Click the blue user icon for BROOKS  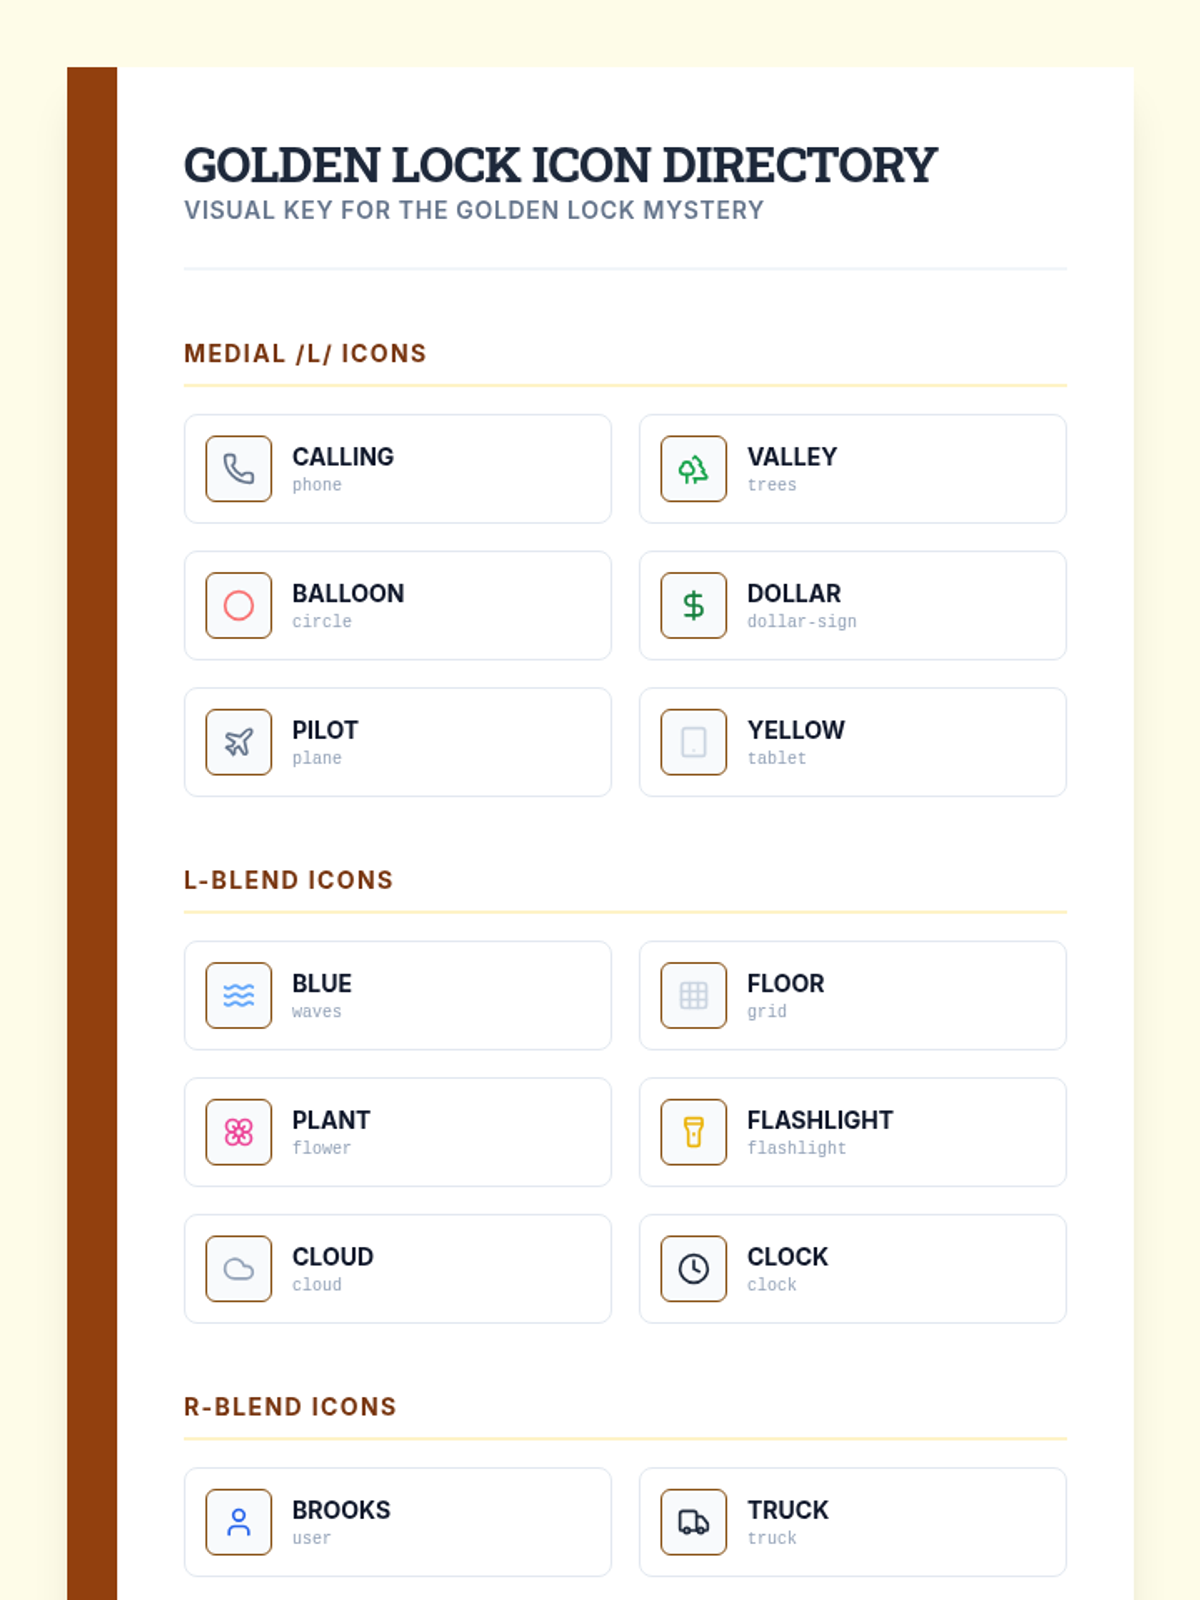pyautogui.click(x=238, y=1522)
